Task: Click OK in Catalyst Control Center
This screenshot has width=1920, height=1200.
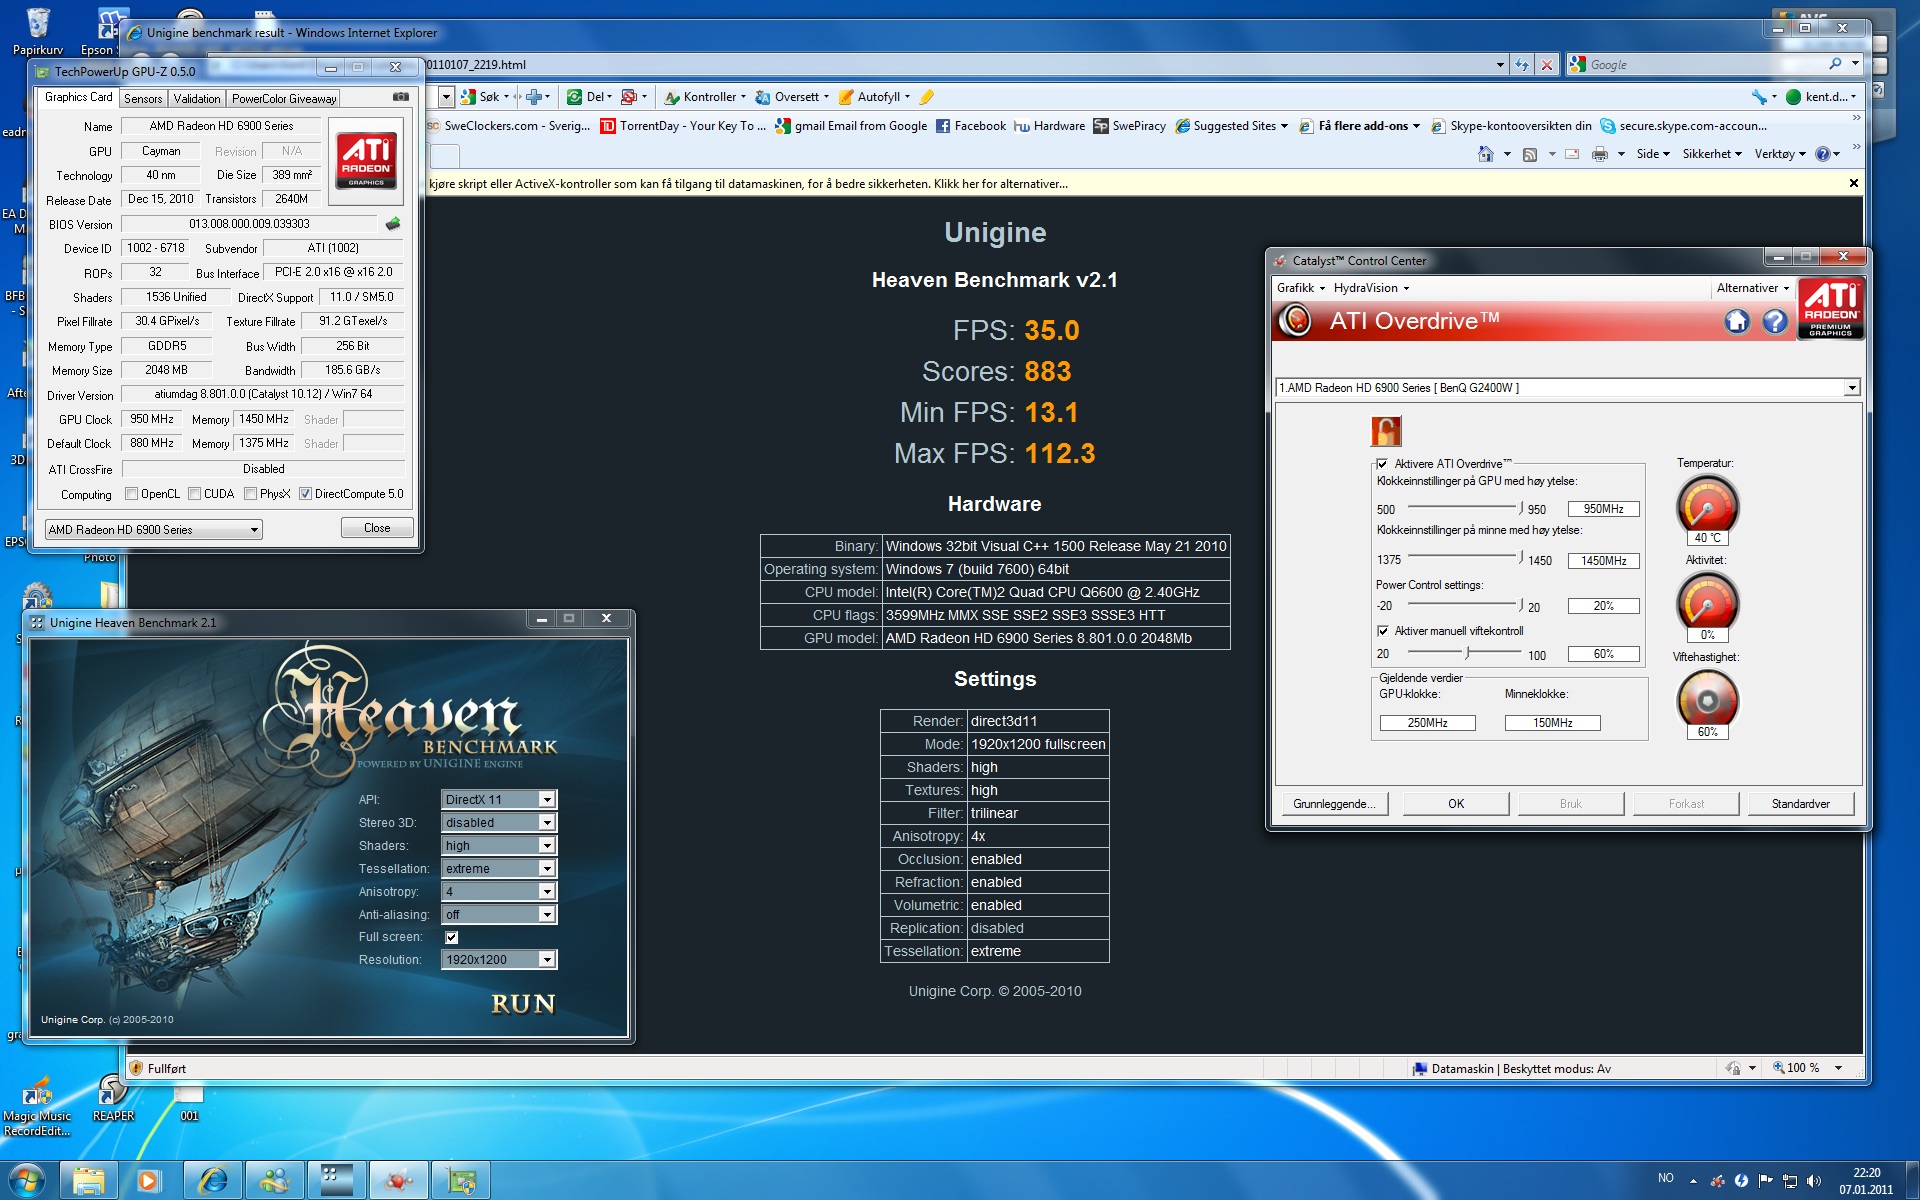Action: [1456, 804]
